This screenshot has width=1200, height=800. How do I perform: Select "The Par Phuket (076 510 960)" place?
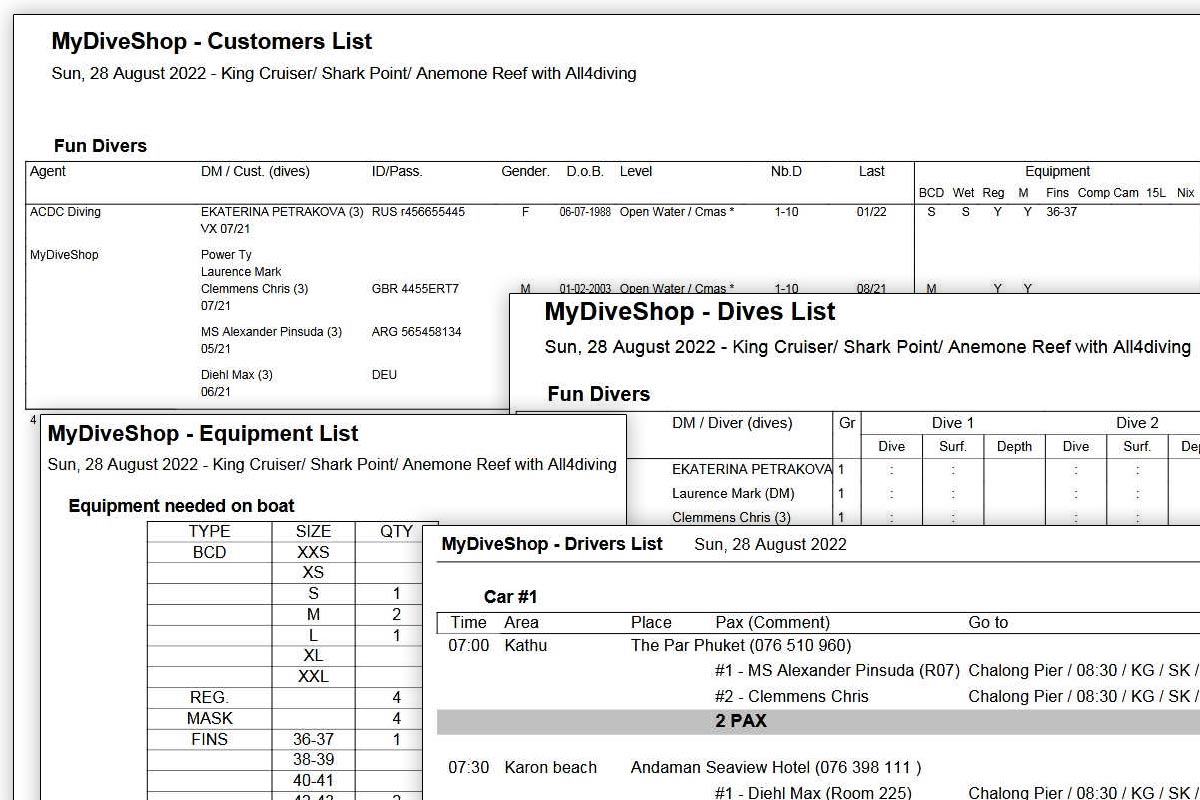click(x=741, y=646)
